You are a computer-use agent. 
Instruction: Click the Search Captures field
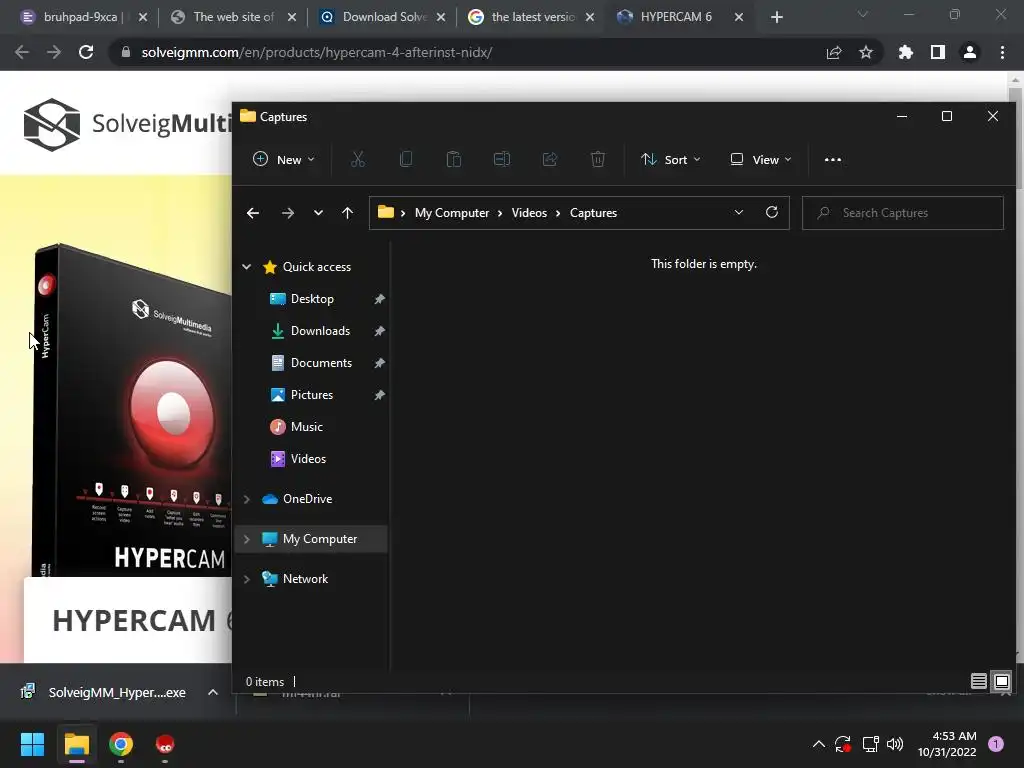[x=903, y=213]
